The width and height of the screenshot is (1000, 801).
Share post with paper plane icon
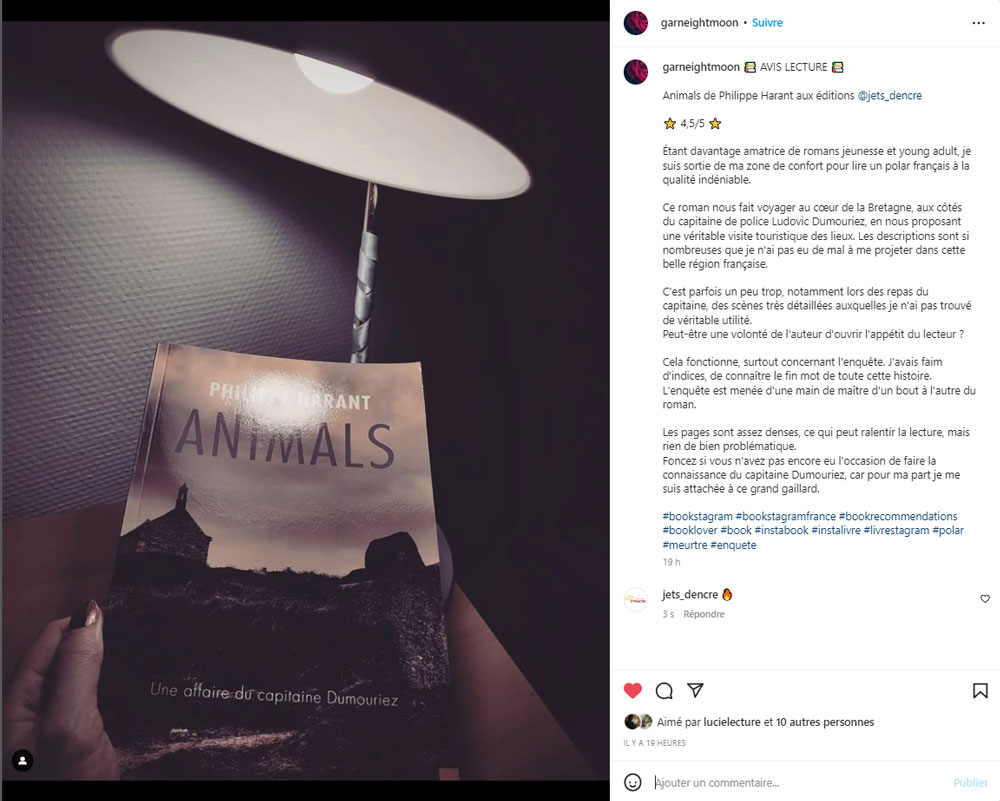695,690
